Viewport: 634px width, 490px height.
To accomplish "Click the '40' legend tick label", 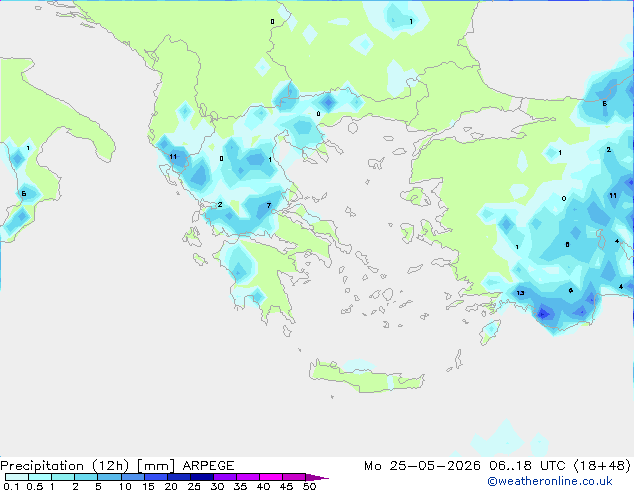I will click(263, 486).
